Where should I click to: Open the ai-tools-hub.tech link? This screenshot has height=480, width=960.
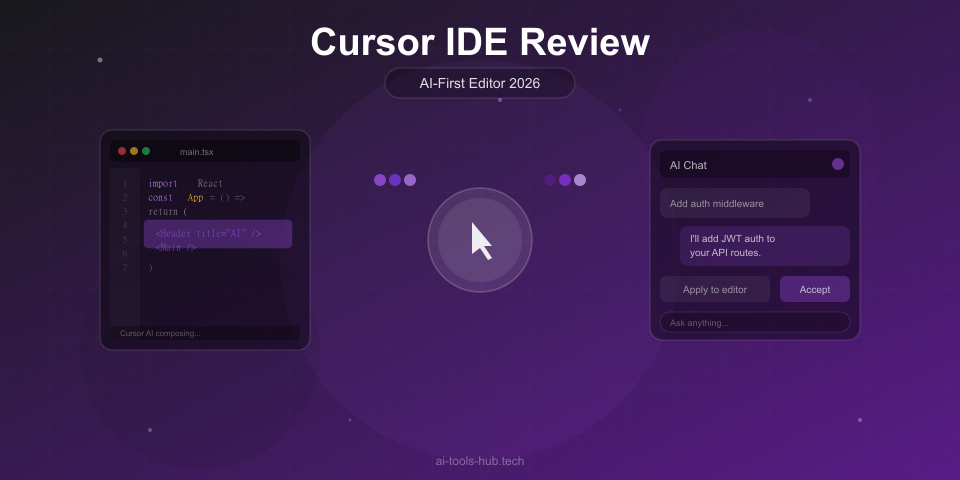[x=479, y=461]
